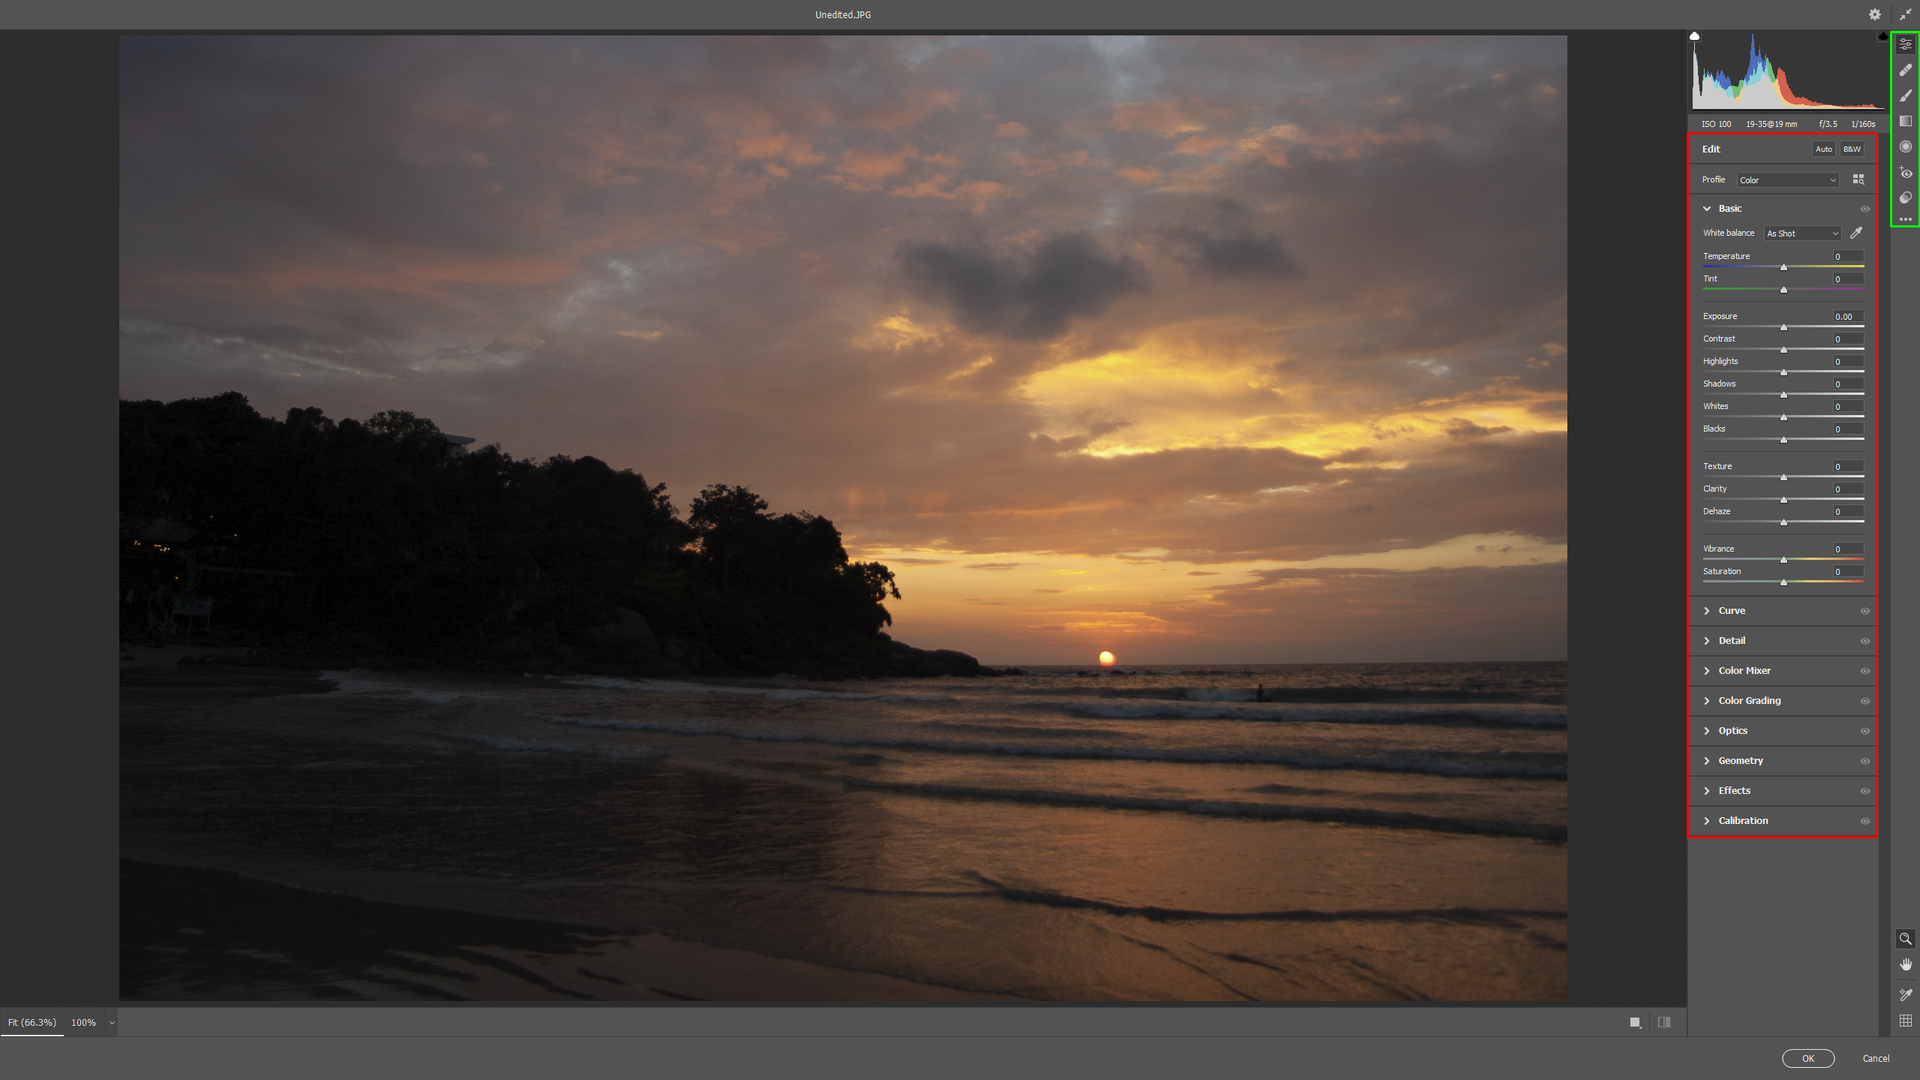Select the Hand tool
This screenshot has height=1080, width=1920.
(x=1905, y=965)
